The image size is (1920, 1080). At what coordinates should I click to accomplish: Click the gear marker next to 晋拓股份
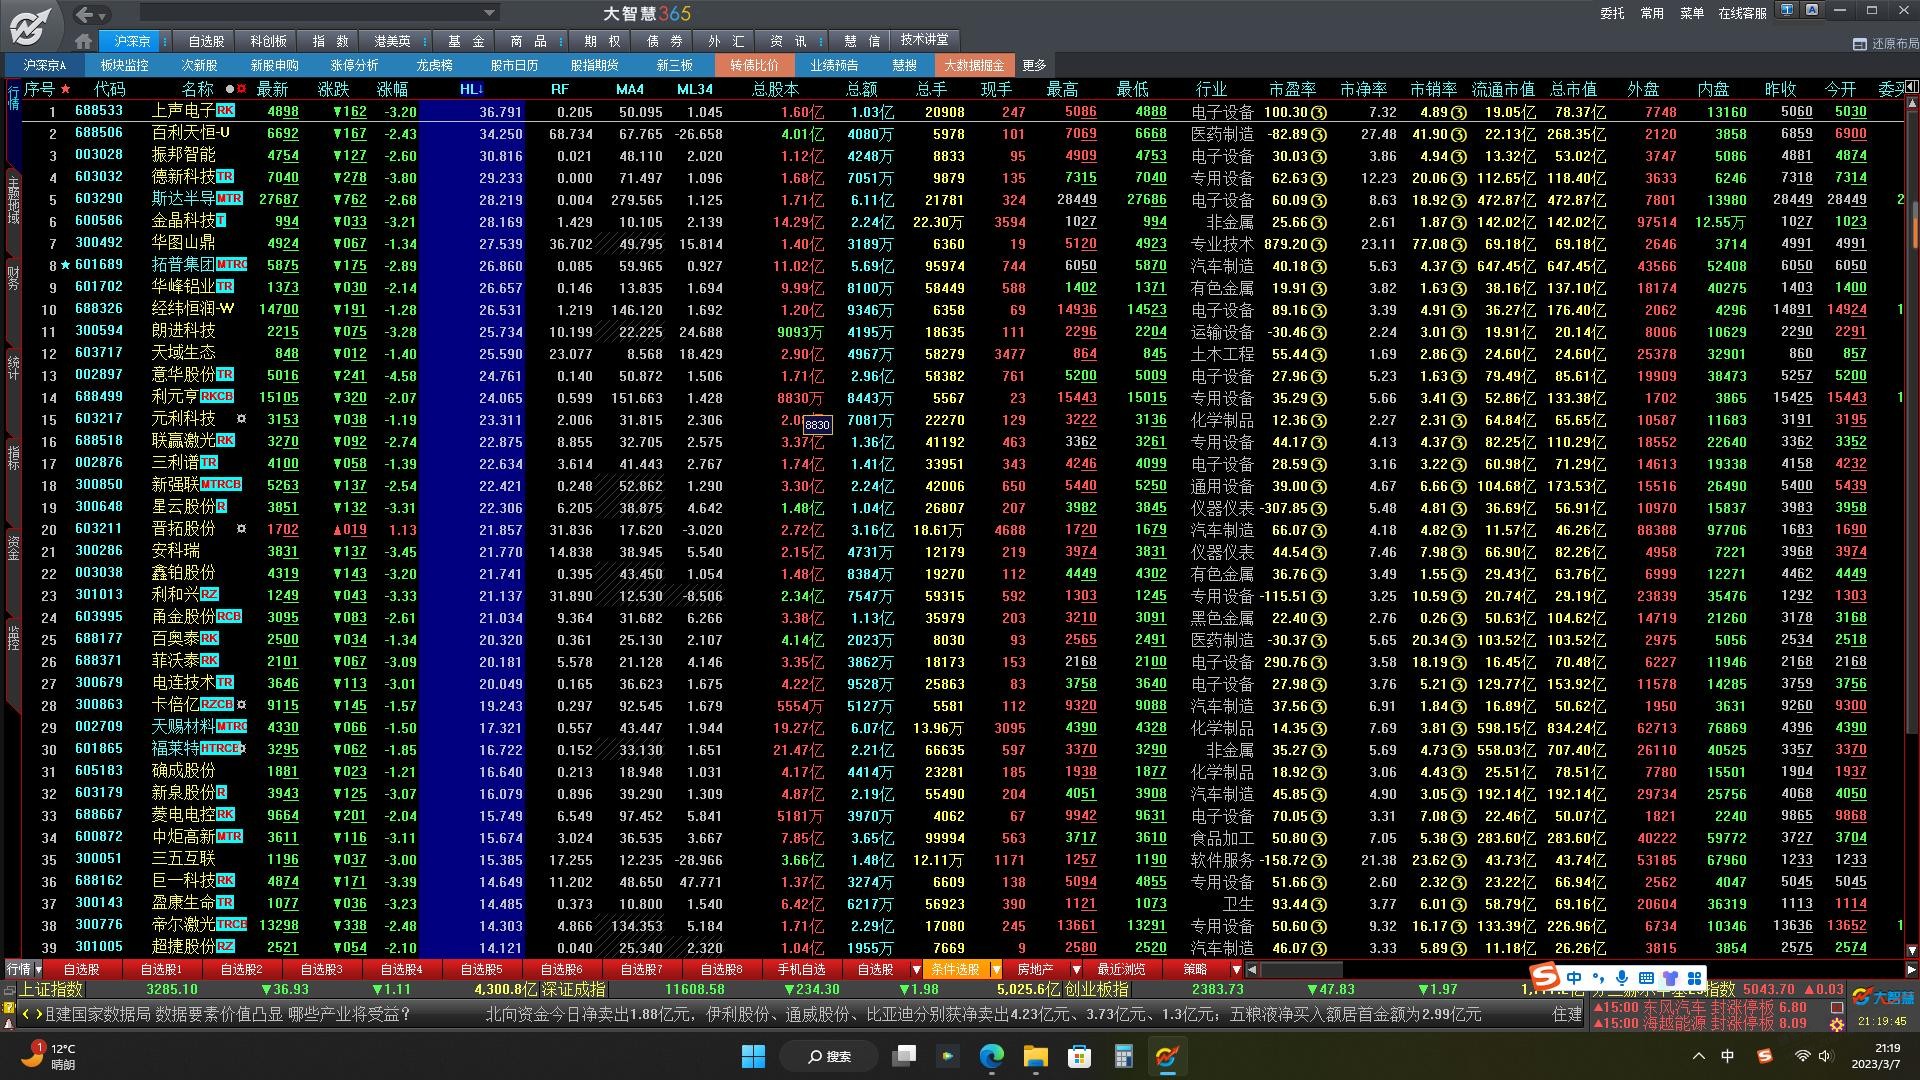pos(241,529)
